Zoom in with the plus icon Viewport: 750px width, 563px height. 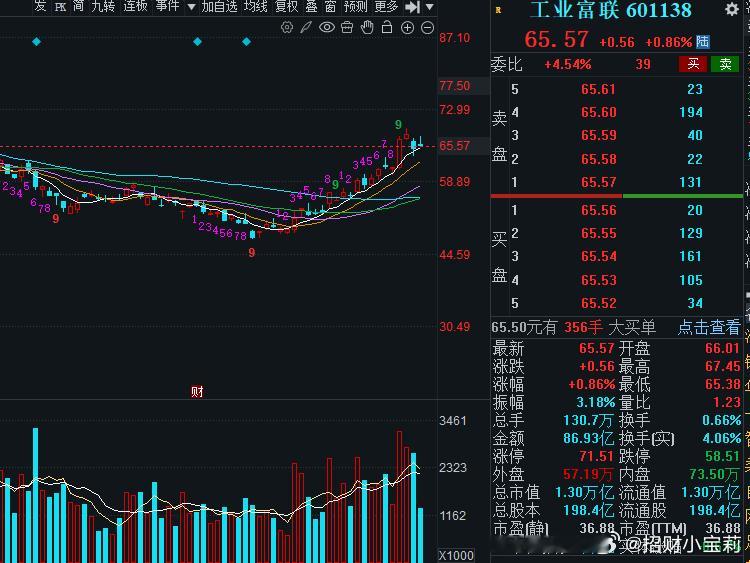(x=407, y=28)
